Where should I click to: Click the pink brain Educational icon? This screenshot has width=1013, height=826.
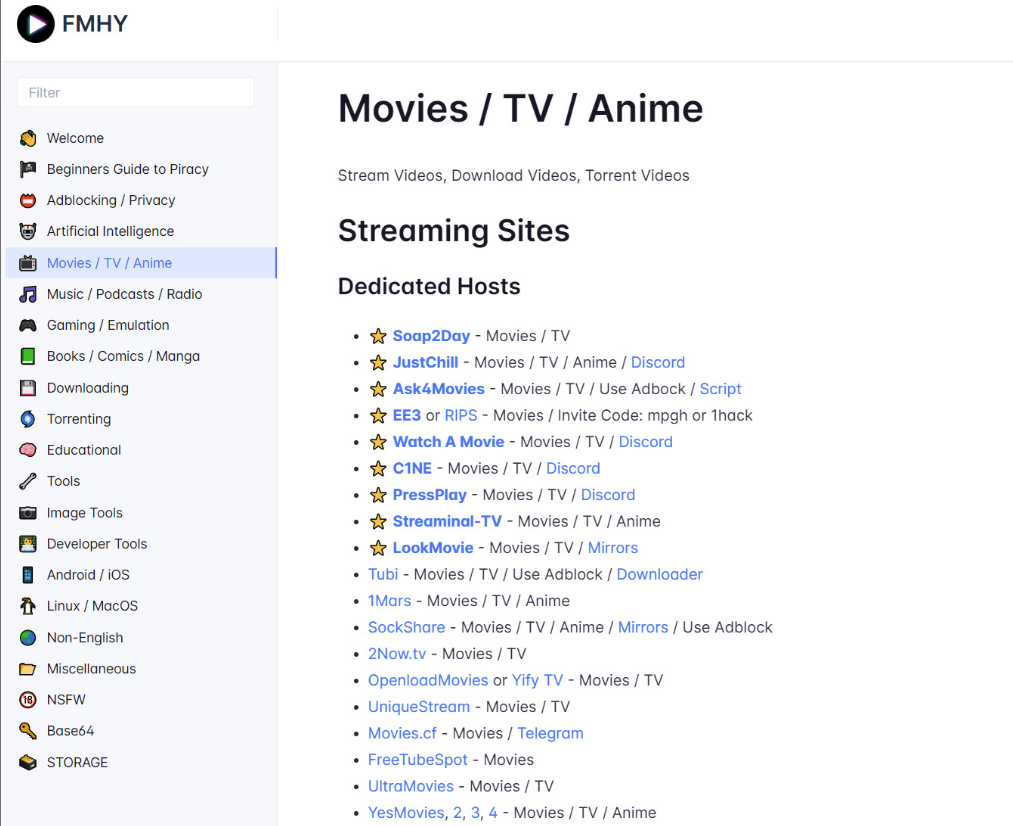28,449
